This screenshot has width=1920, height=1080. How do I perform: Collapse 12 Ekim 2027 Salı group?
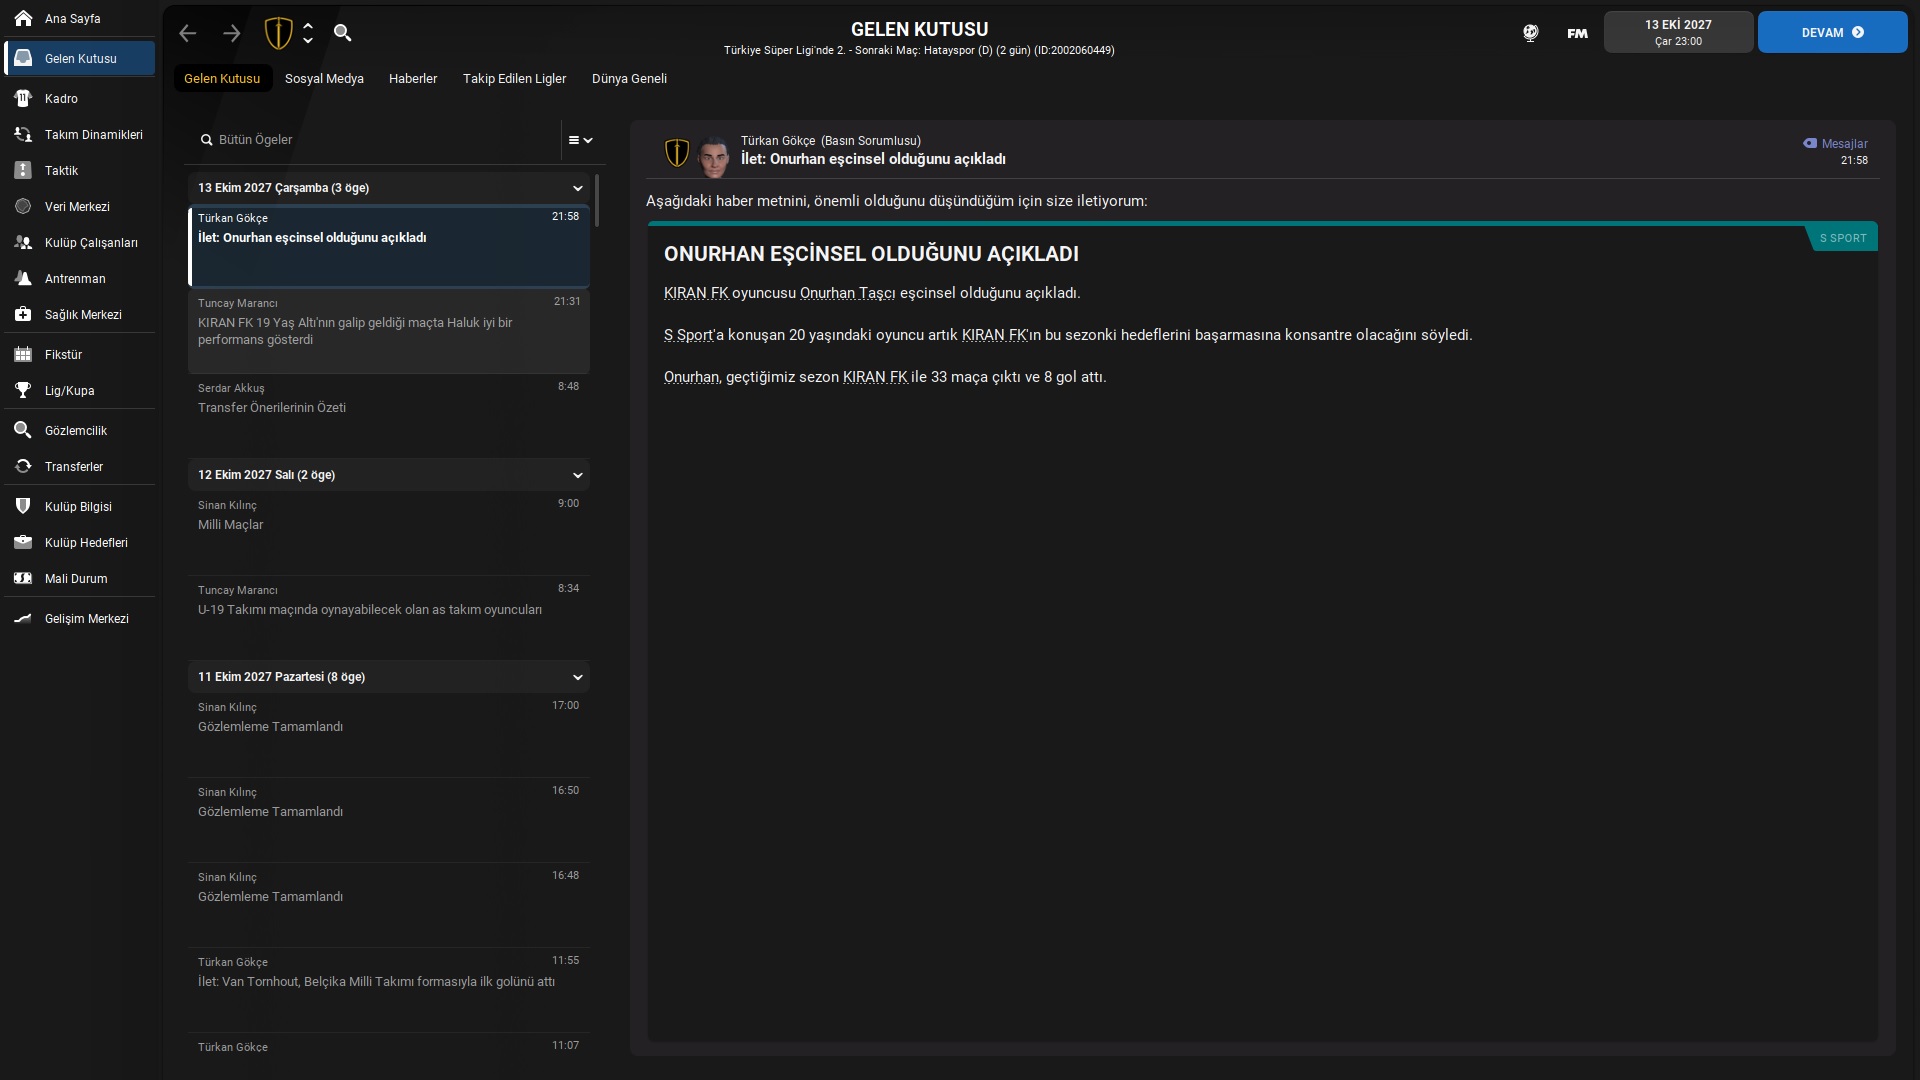pyautogui.click(x=577, y=475)
